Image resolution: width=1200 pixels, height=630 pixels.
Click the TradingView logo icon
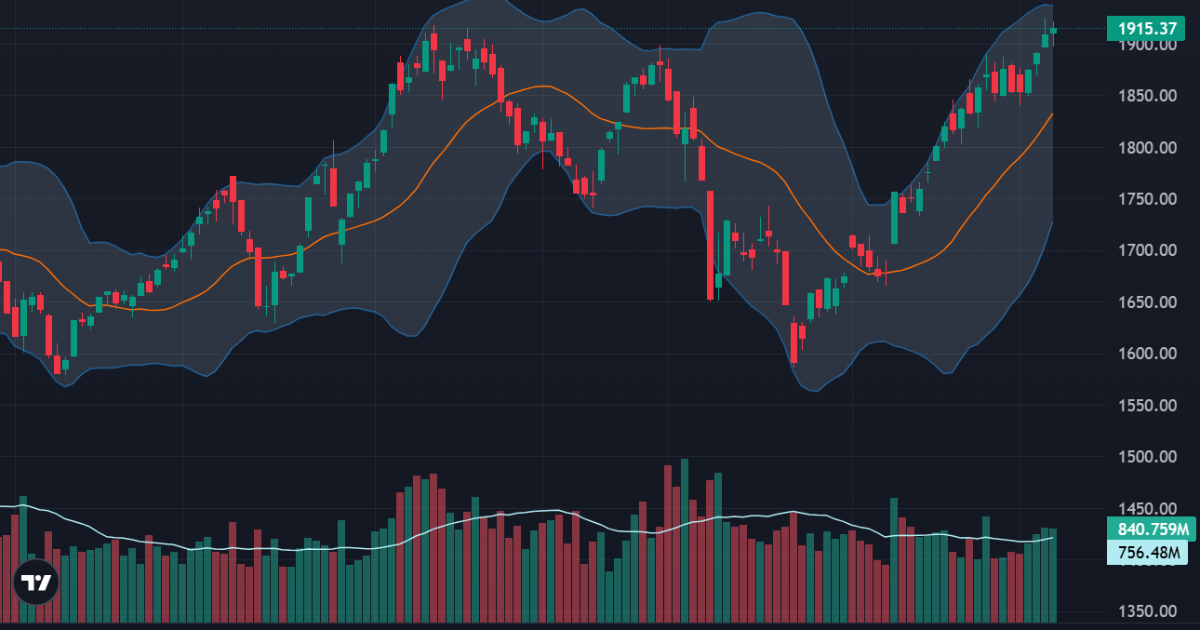click(37, 583)
